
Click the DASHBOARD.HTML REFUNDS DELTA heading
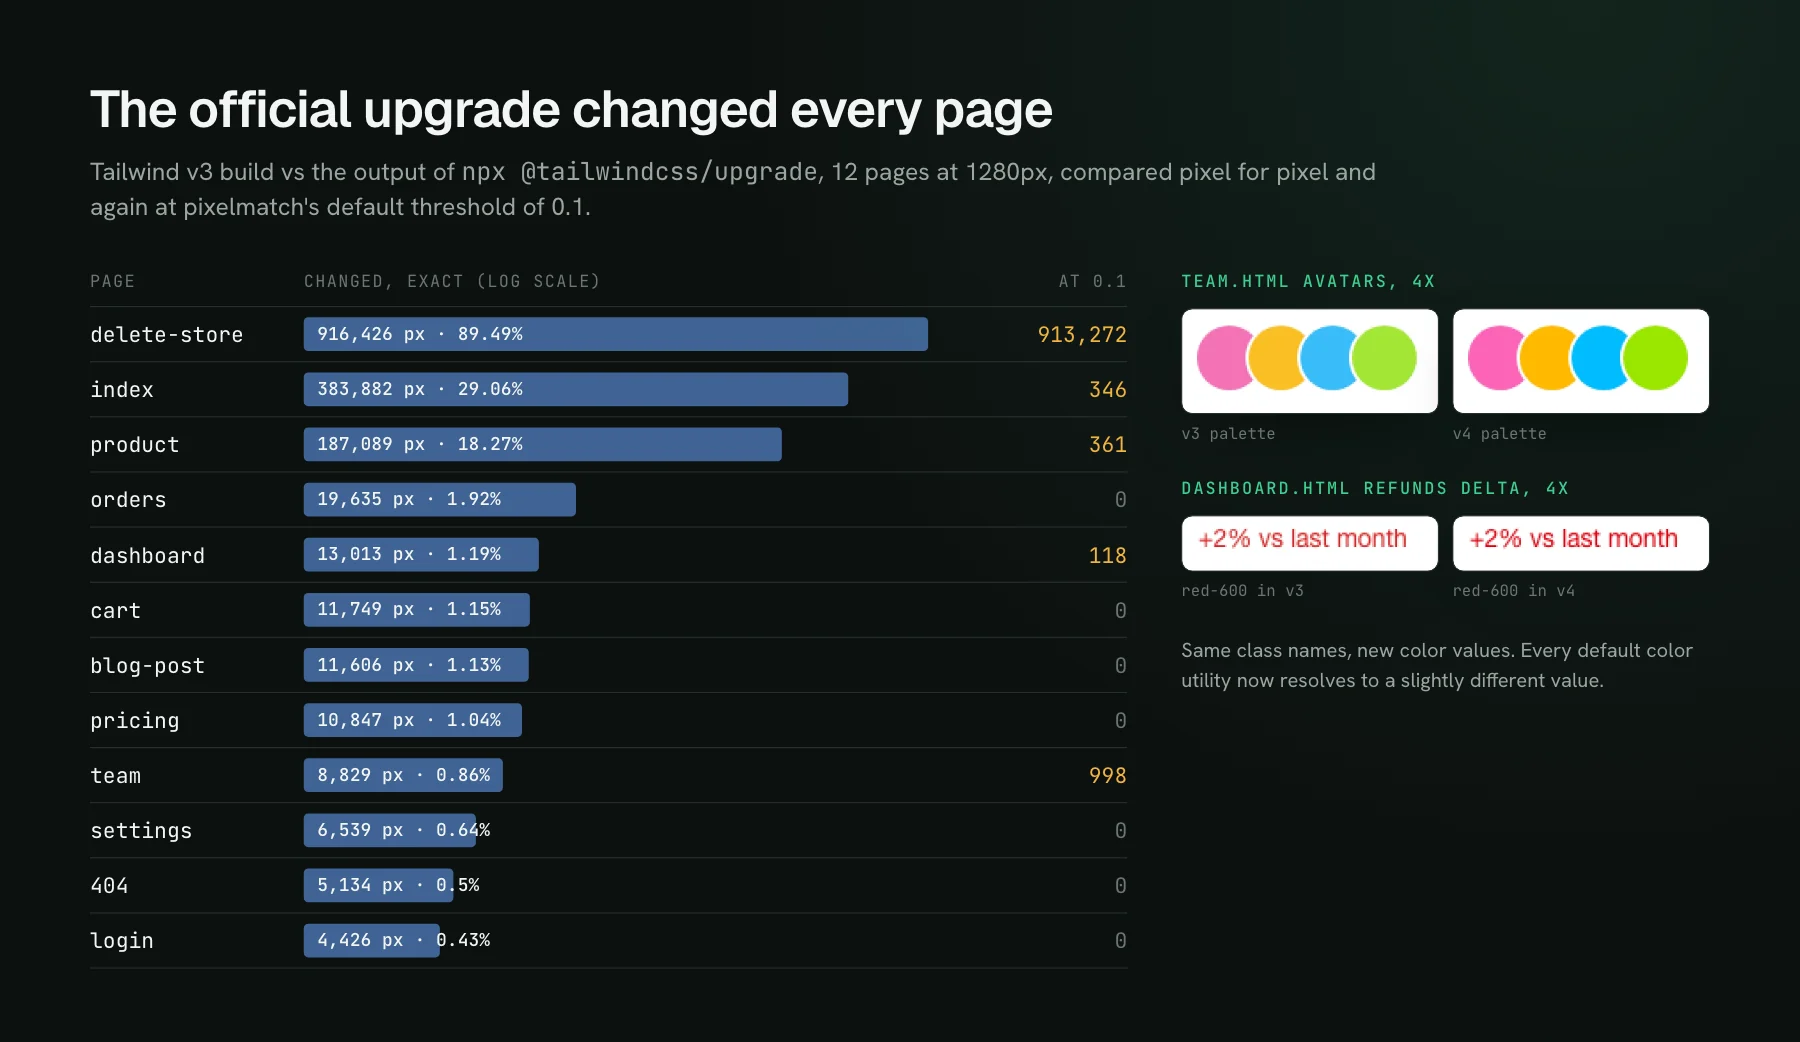click(x=1375, y=488)
